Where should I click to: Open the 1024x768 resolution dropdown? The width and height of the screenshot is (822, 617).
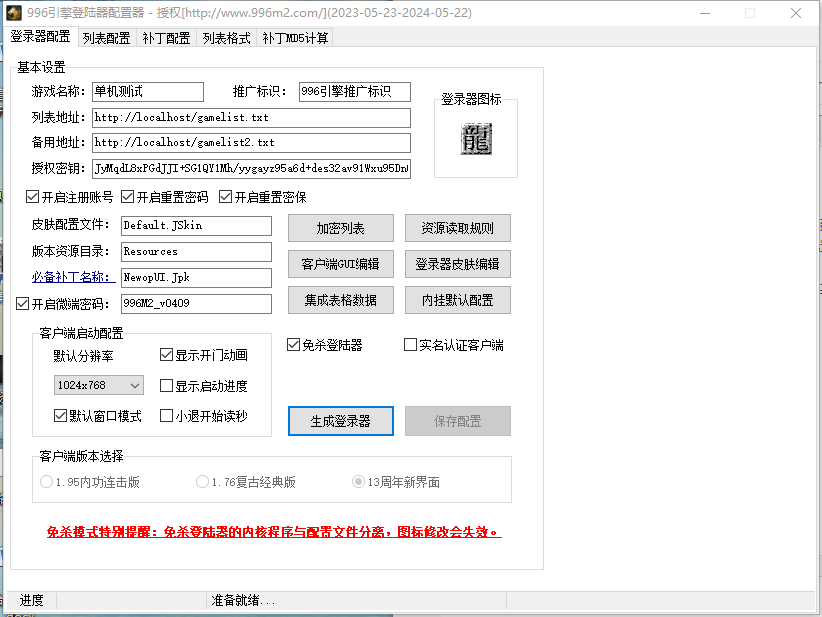click(99, 385)
